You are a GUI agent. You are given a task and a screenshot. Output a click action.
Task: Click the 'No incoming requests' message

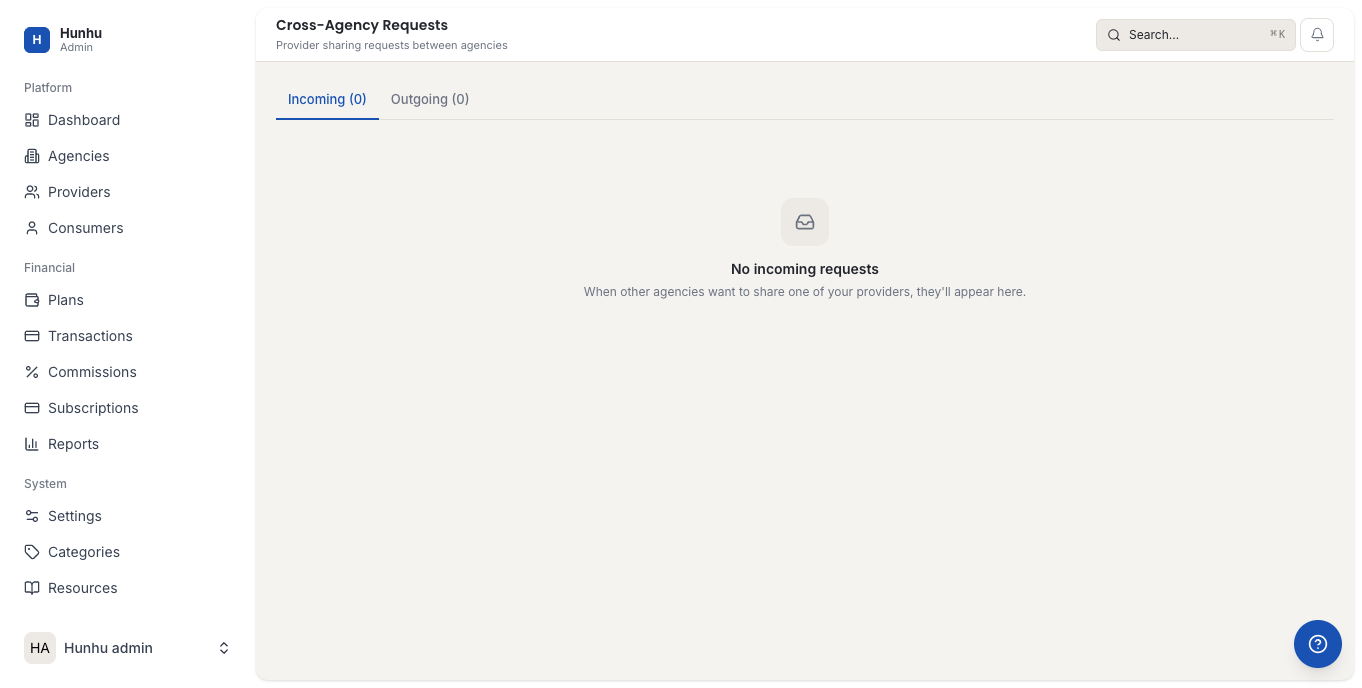(805, 269)
